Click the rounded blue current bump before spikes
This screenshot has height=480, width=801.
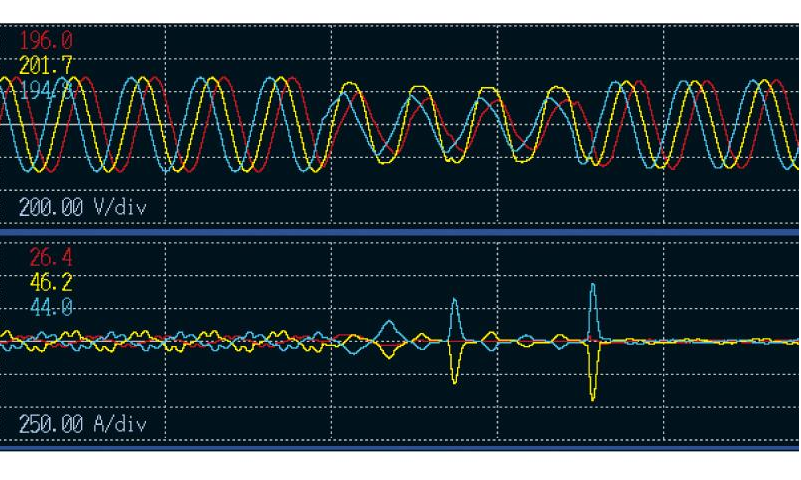pos(389,323)
